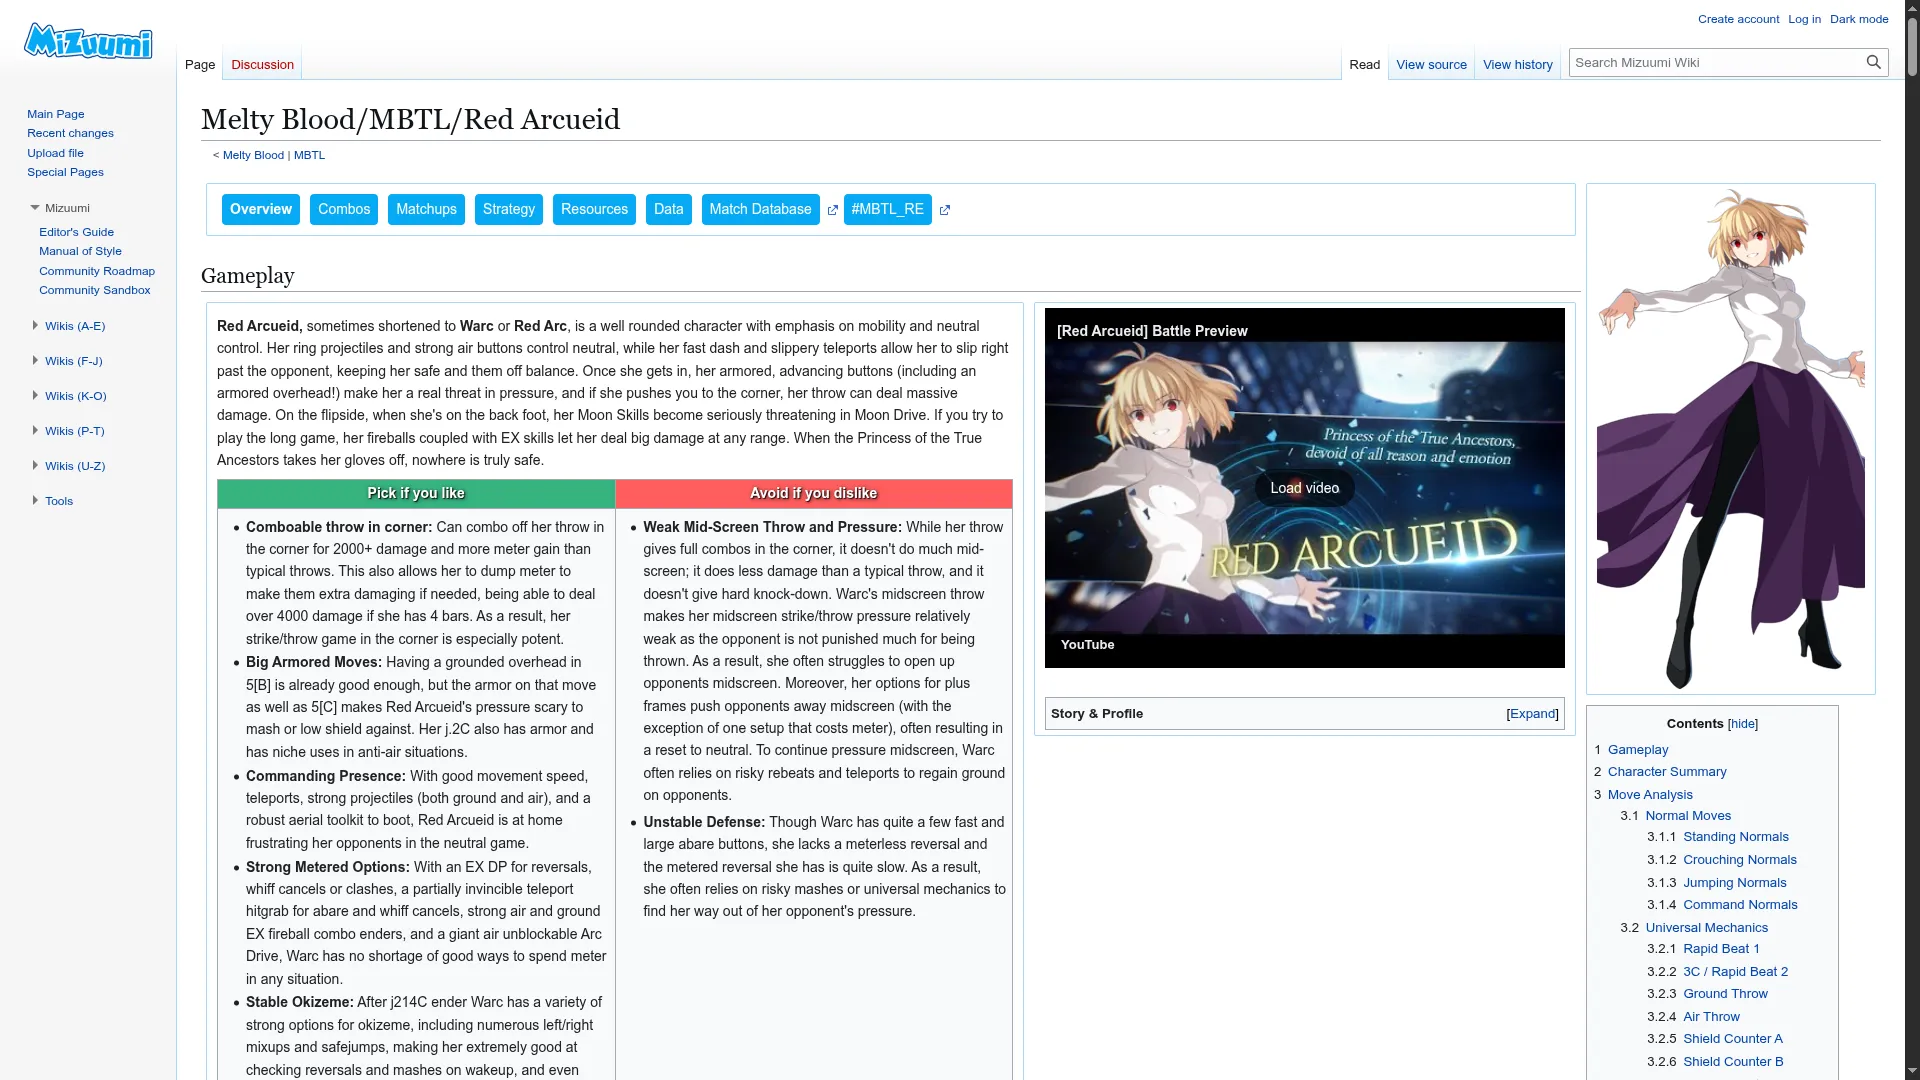Screen dimensions: 1920x1080
Task: Toggle Dark mode
Action: pyautogui.click(x=1859, y=19)
